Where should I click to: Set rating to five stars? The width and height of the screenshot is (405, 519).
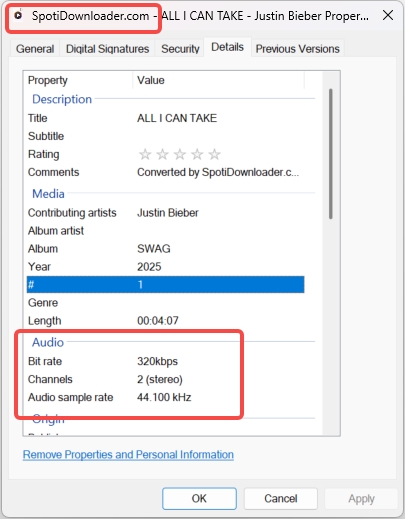click(214, 154)
